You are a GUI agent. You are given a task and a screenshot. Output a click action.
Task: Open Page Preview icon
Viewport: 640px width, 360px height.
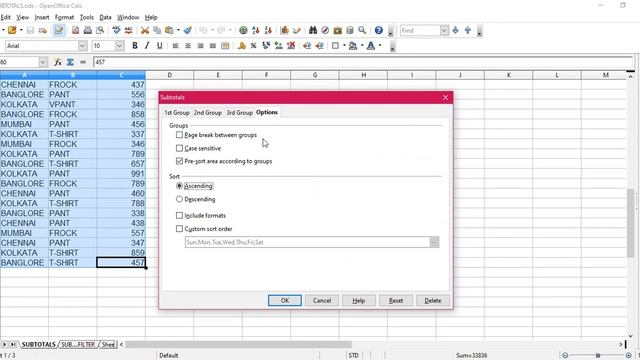coord(100,30)
